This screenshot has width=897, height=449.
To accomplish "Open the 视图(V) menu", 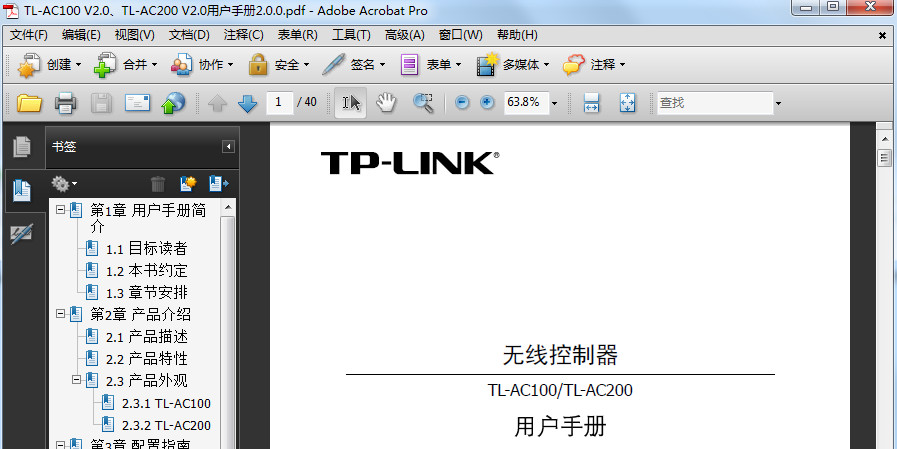I will click(134, 35).
